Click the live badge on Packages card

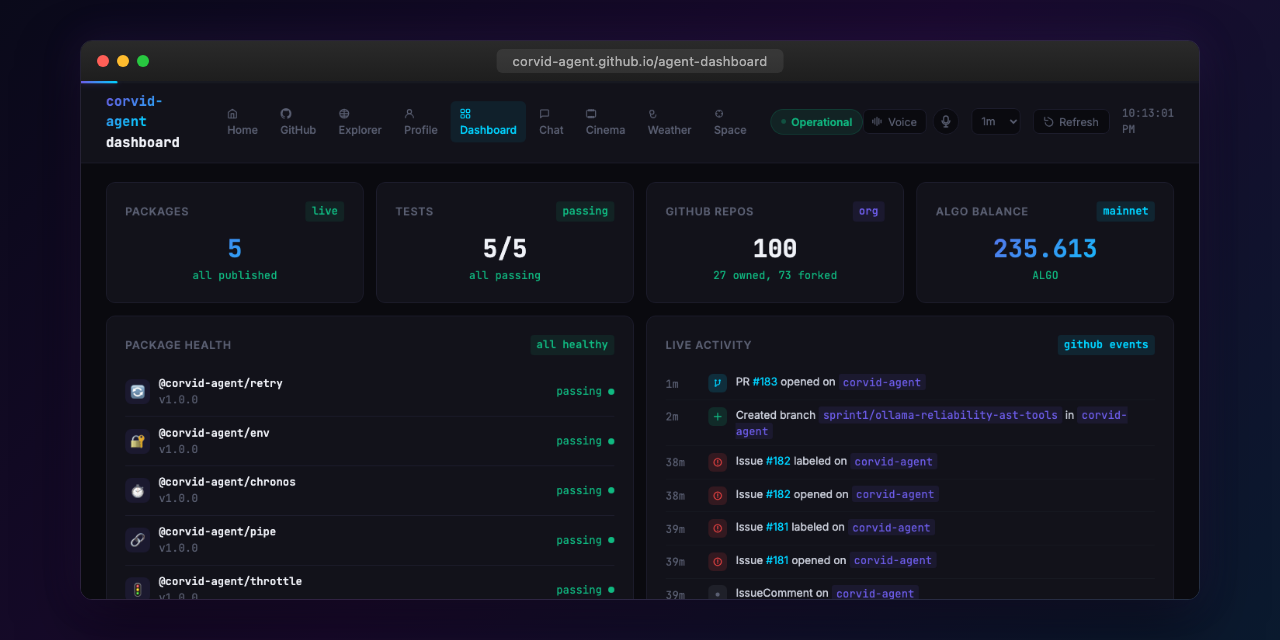coord(325,211)
